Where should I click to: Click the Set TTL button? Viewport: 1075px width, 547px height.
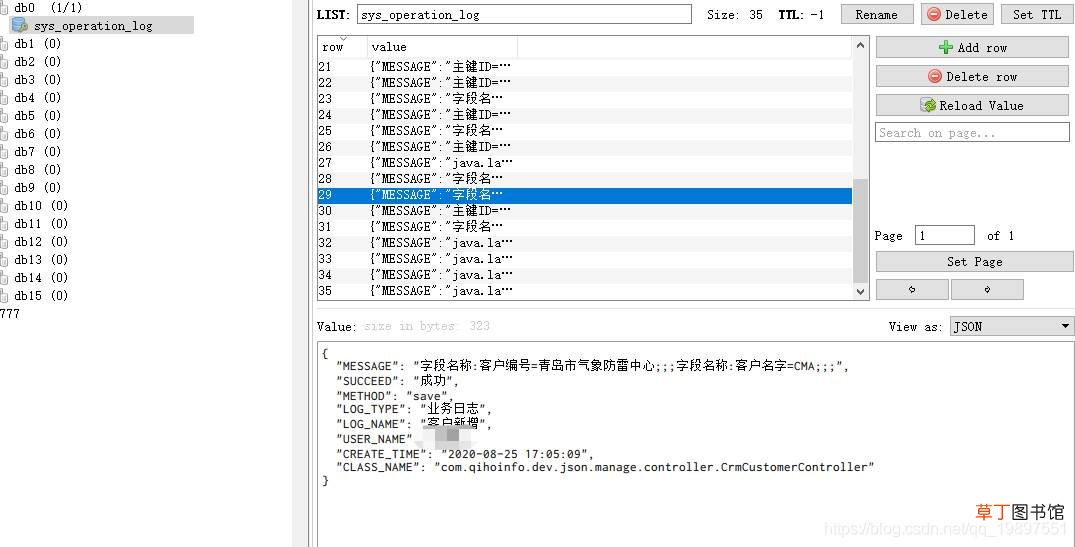(x=1037, y=14)
